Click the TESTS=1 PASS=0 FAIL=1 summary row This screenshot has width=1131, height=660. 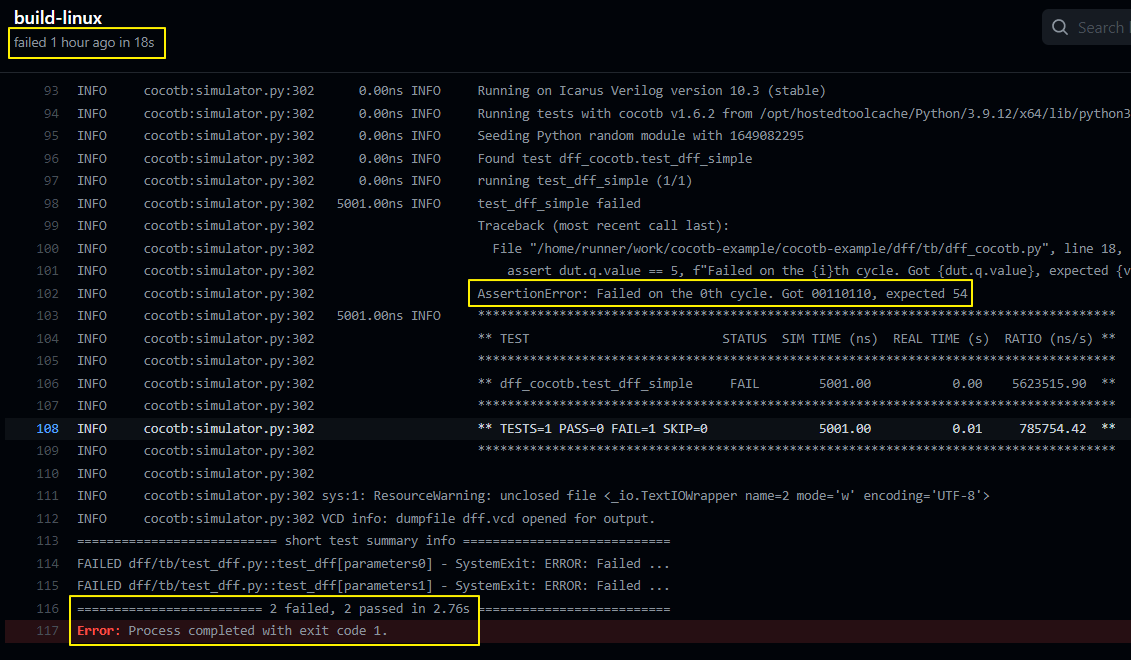point(593,428)
